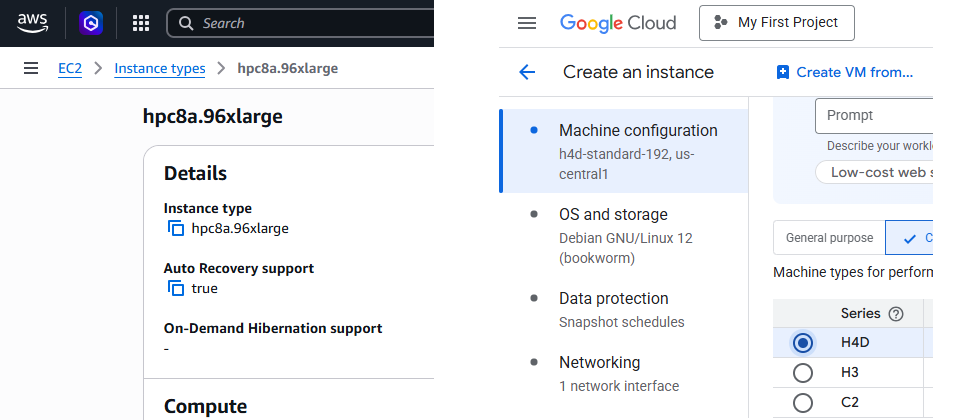Select the H3 series radio button
This screenshot has width=960, height=420.
tap(802, 373)
